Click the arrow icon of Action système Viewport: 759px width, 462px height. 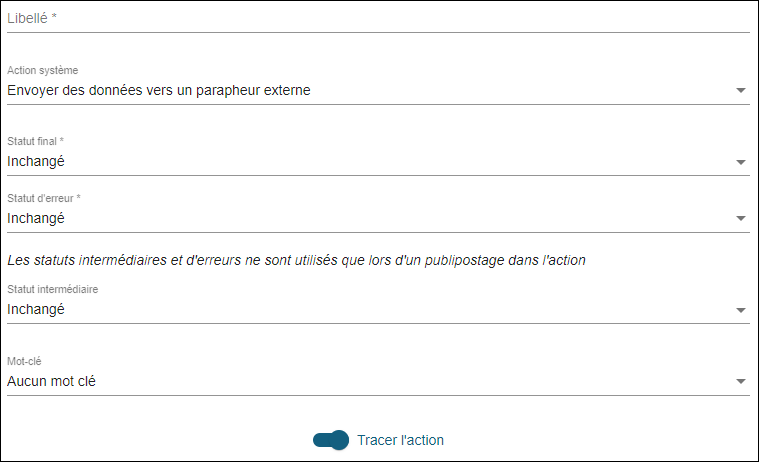tap(741, 91)
